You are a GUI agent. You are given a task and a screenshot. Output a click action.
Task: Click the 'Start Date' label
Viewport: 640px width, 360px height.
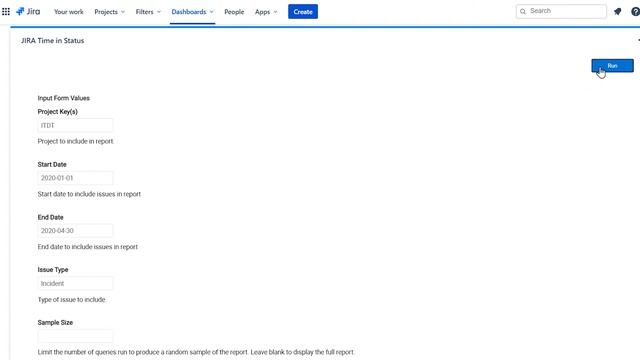pyautogui.click(x=52, y=164)
